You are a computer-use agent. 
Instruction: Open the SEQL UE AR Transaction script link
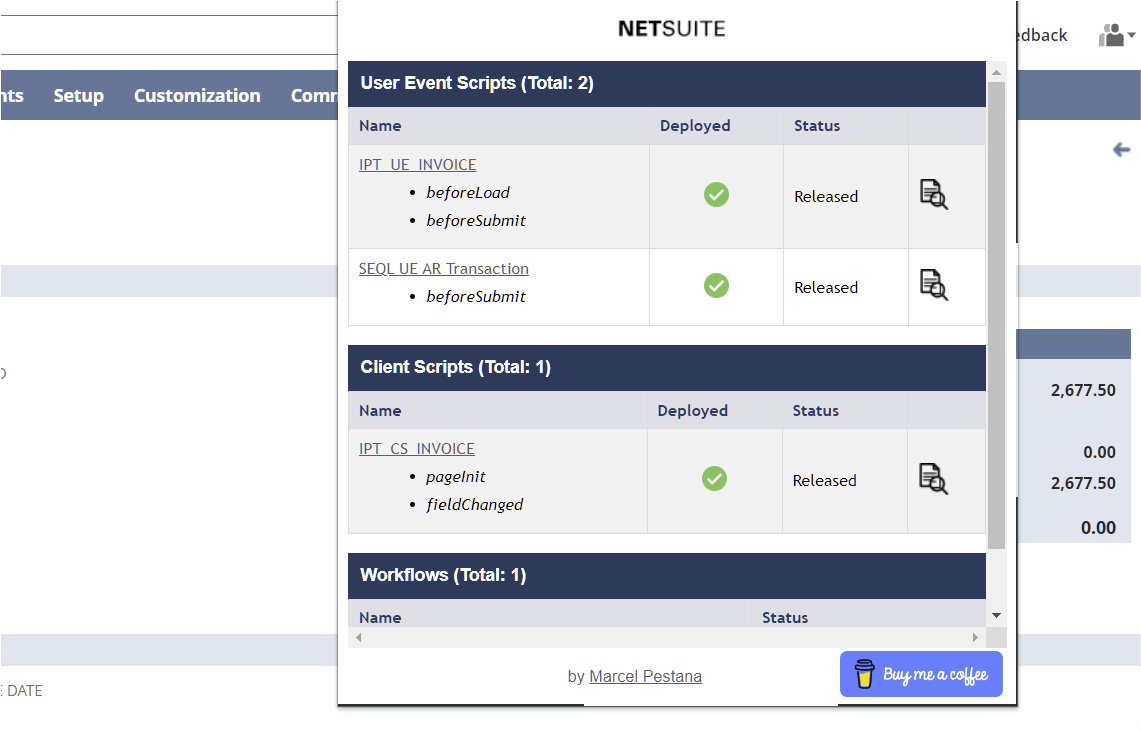click(x=443, y=268)
